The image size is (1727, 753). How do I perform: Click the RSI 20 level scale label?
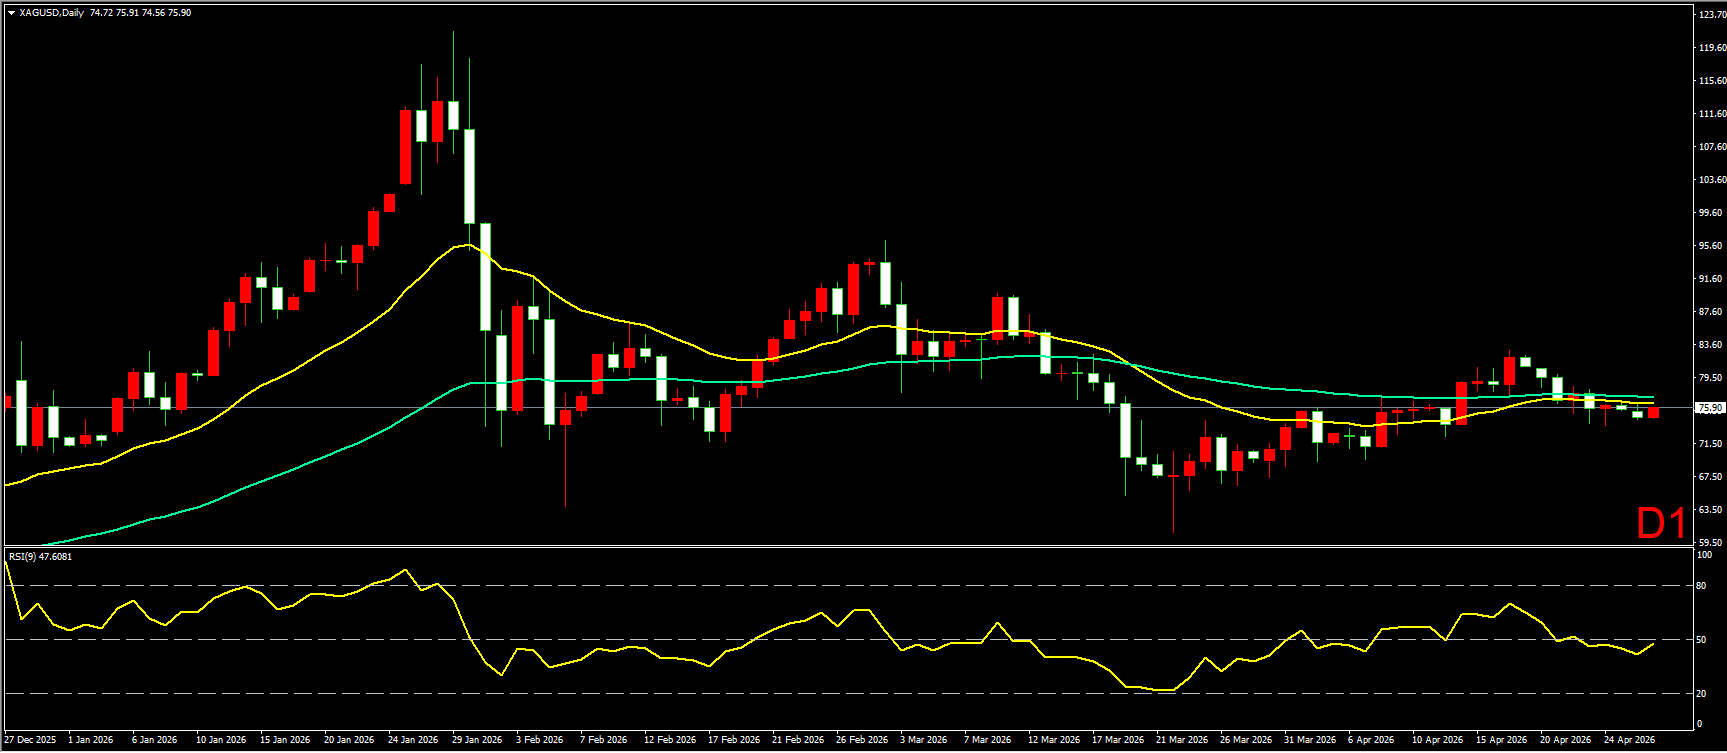1703,693
